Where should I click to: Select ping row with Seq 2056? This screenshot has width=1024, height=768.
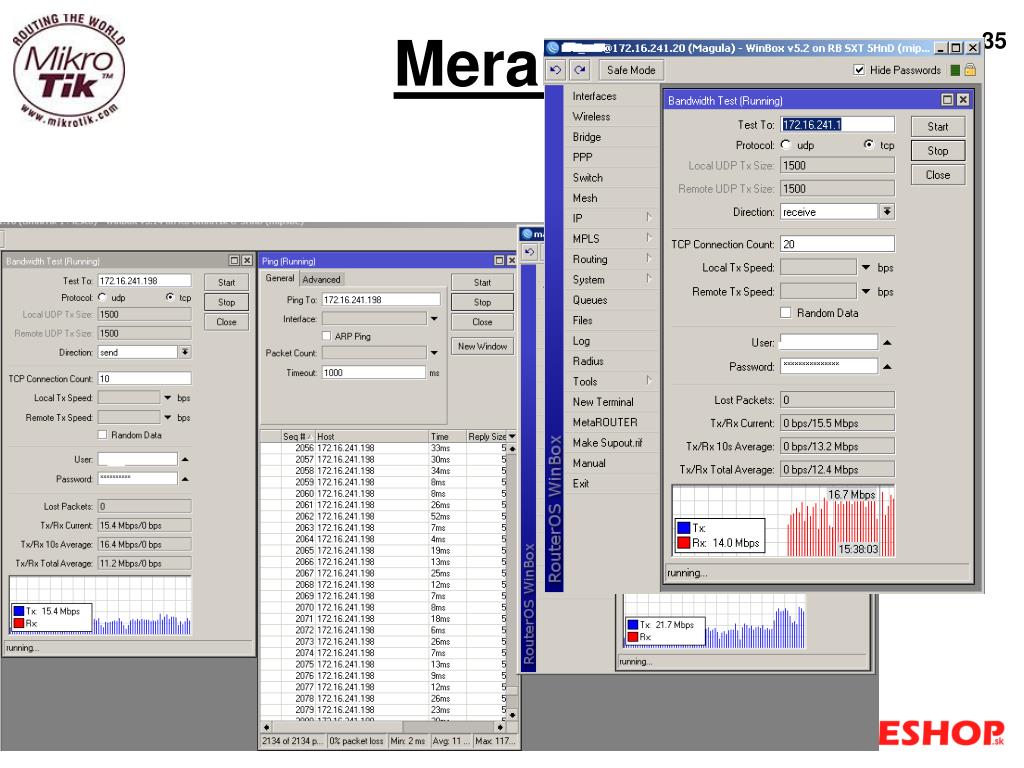(x=383, y=448)
